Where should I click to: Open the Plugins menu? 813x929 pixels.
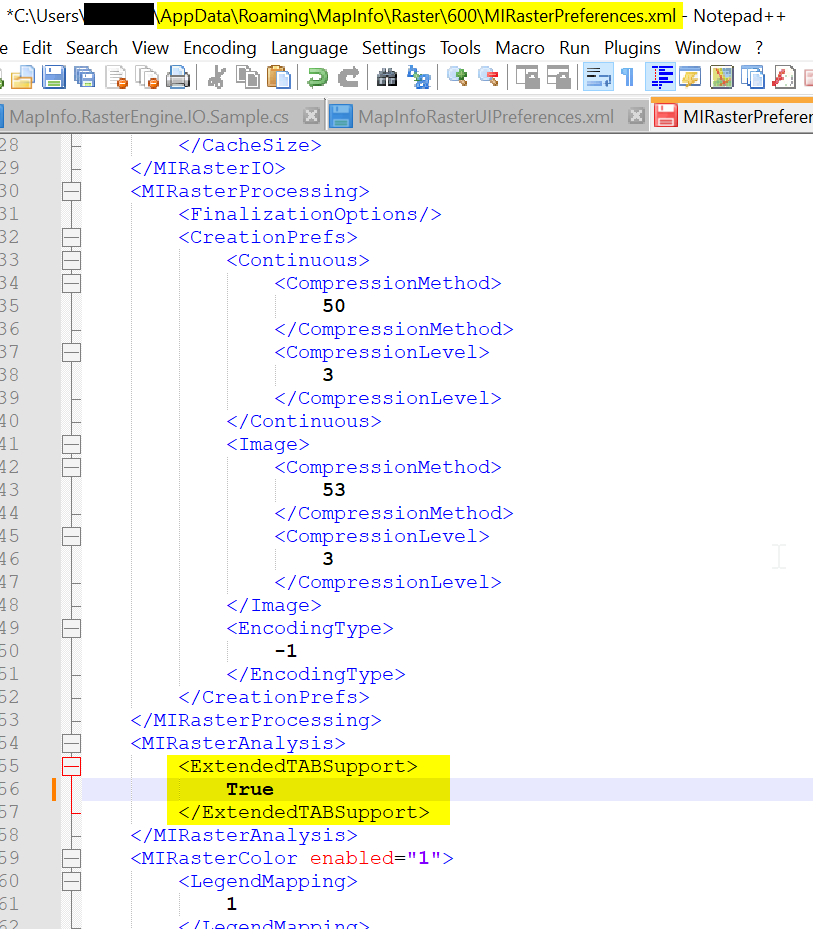coord(632,48)
